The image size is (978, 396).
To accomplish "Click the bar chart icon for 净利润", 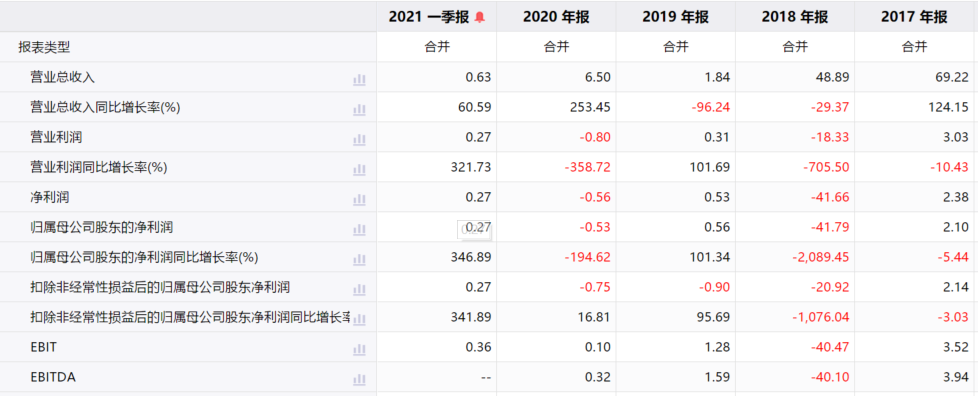I will 359,200.
